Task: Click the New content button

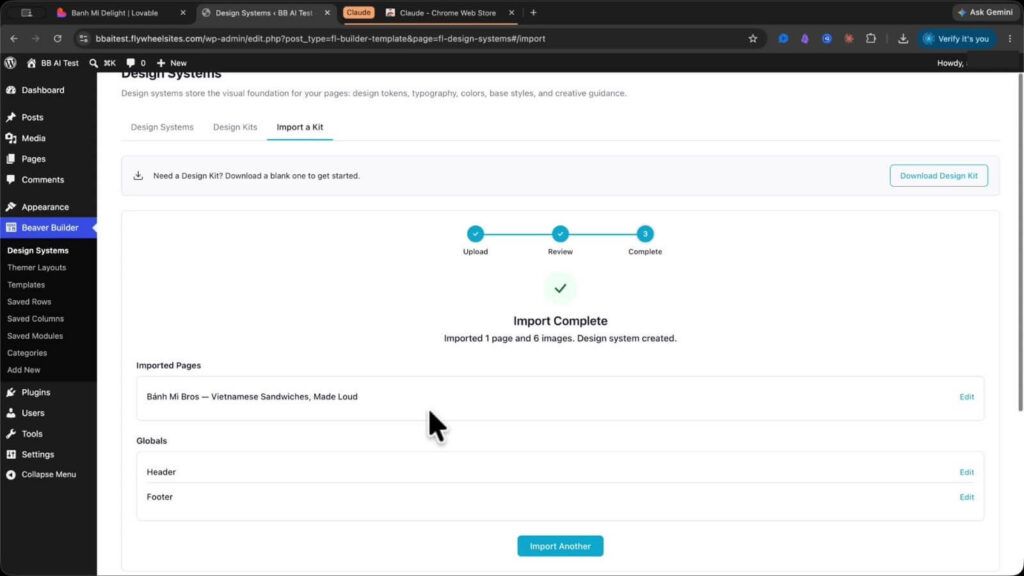Action: [172, 63]
